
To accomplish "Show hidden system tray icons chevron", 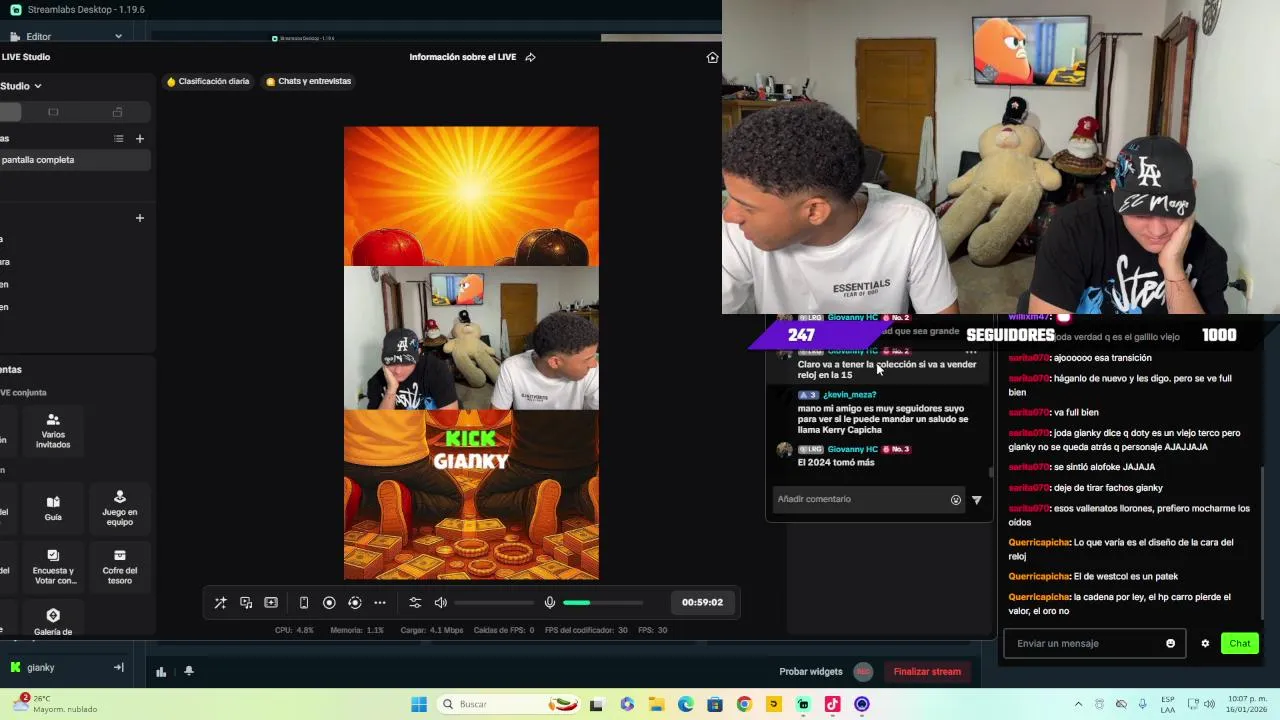I will pyautogui.click(x=1078, y=704).
